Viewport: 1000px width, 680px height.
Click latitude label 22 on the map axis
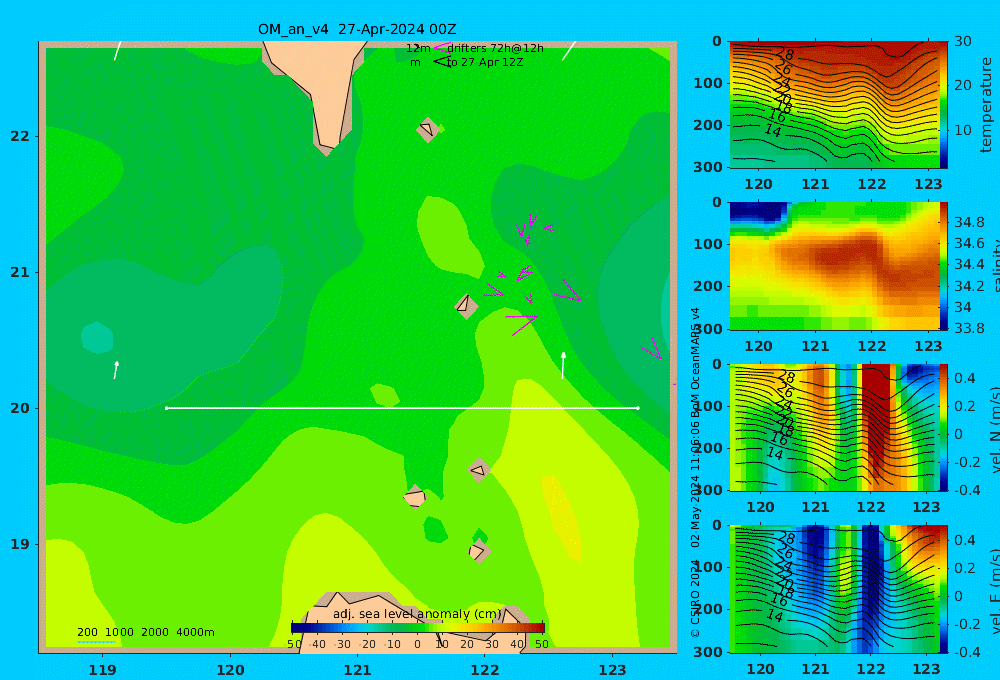20,136
